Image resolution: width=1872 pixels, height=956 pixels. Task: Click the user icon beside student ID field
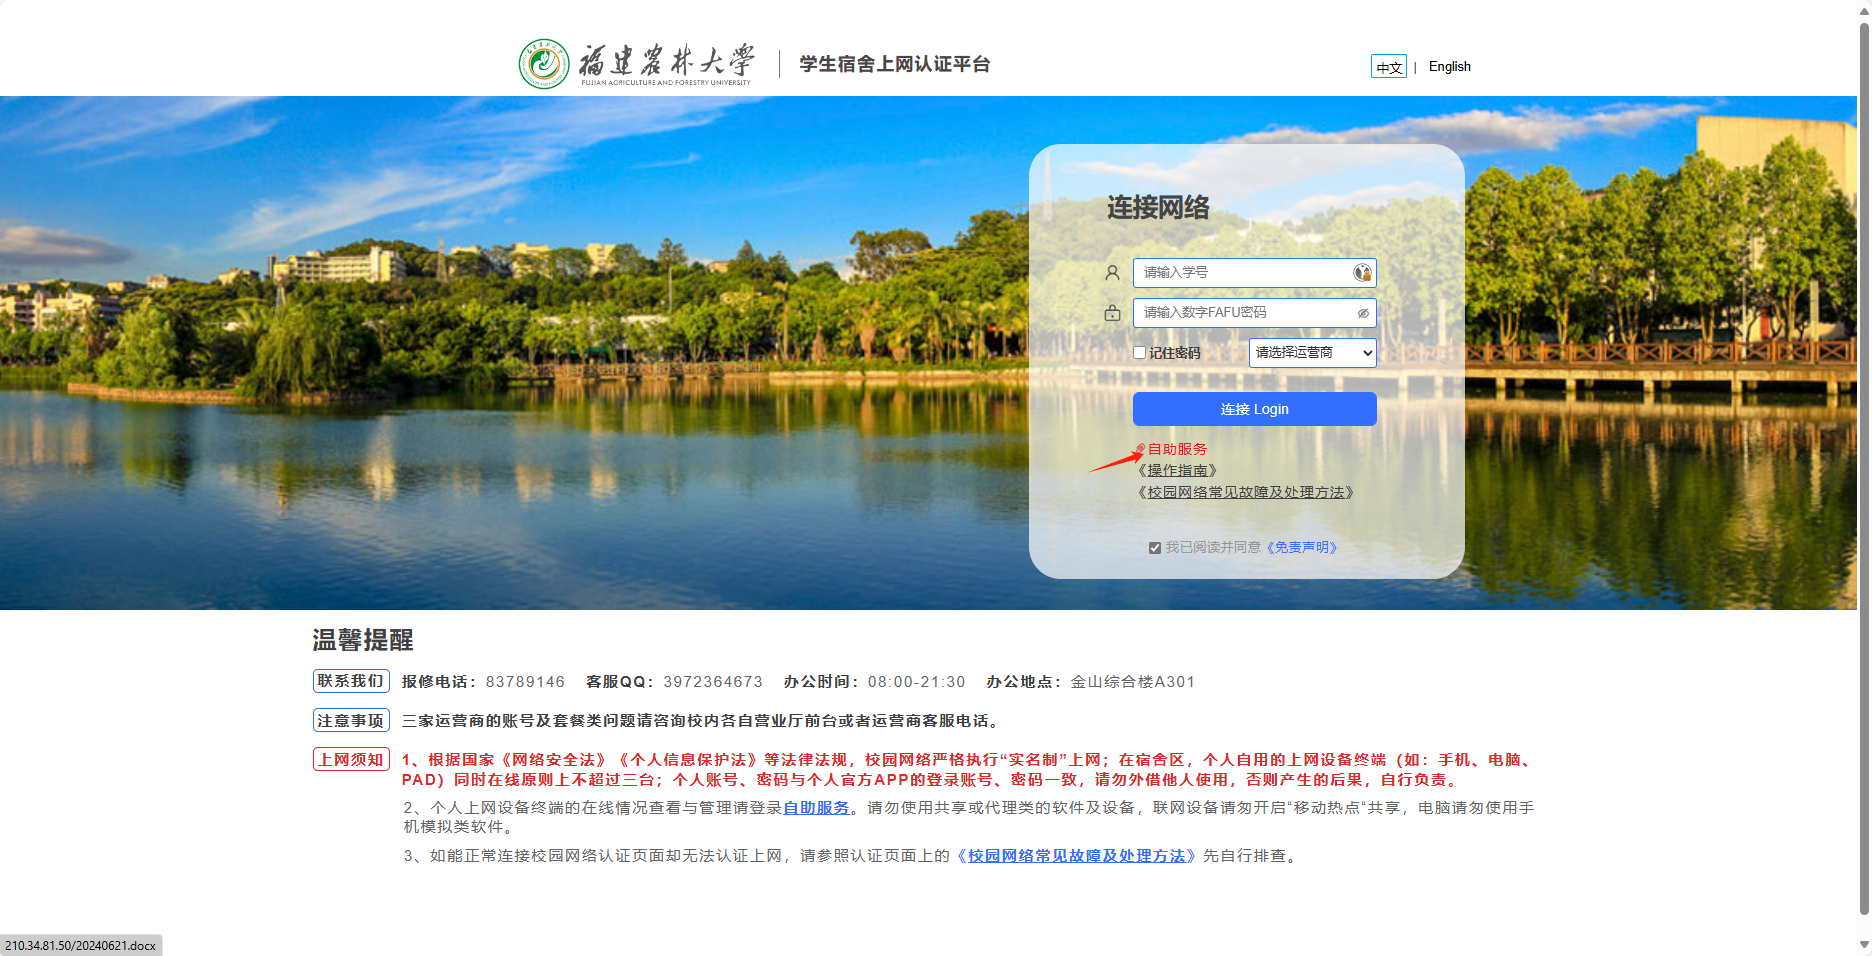(x=1112, y=272)
